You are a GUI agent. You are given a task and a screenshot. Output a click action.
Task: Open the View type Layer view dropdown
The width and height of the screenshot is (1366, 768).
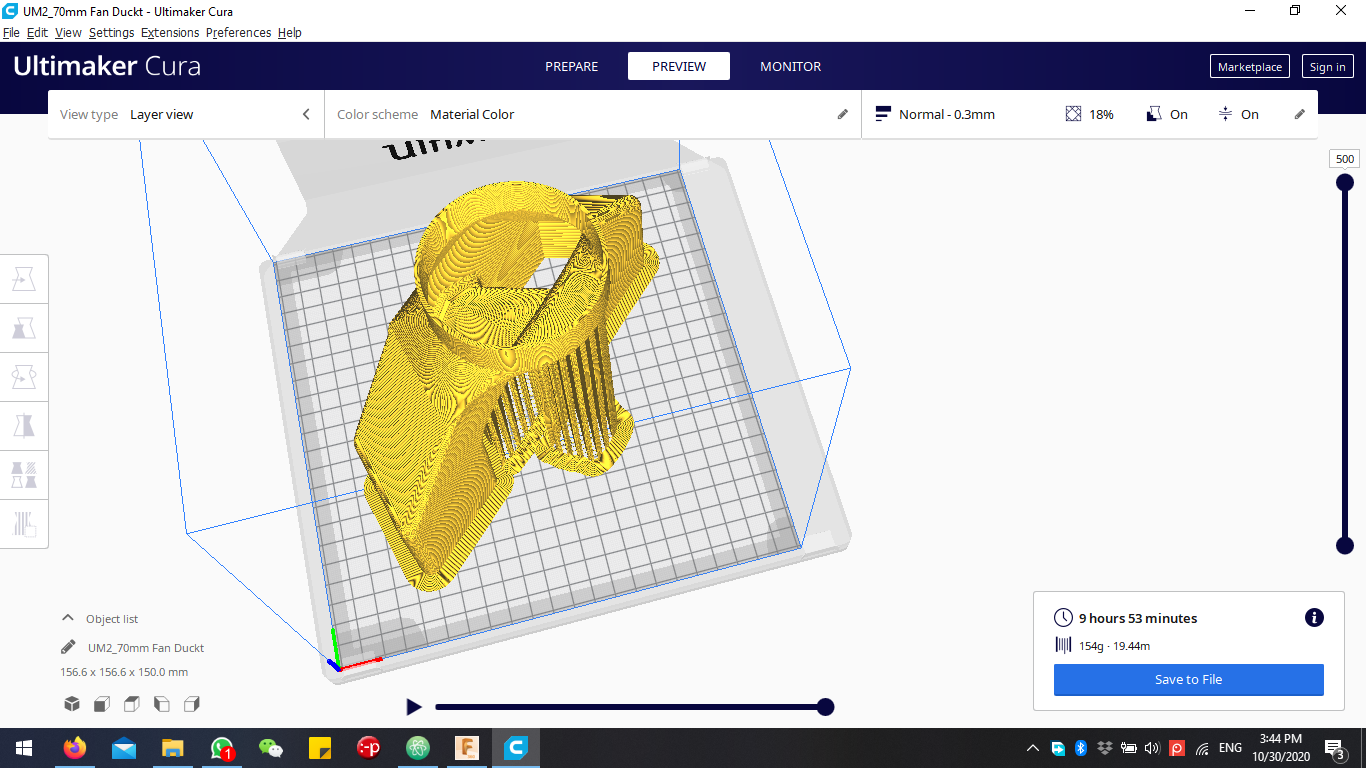pyautogui.click(x=186, y=114)
